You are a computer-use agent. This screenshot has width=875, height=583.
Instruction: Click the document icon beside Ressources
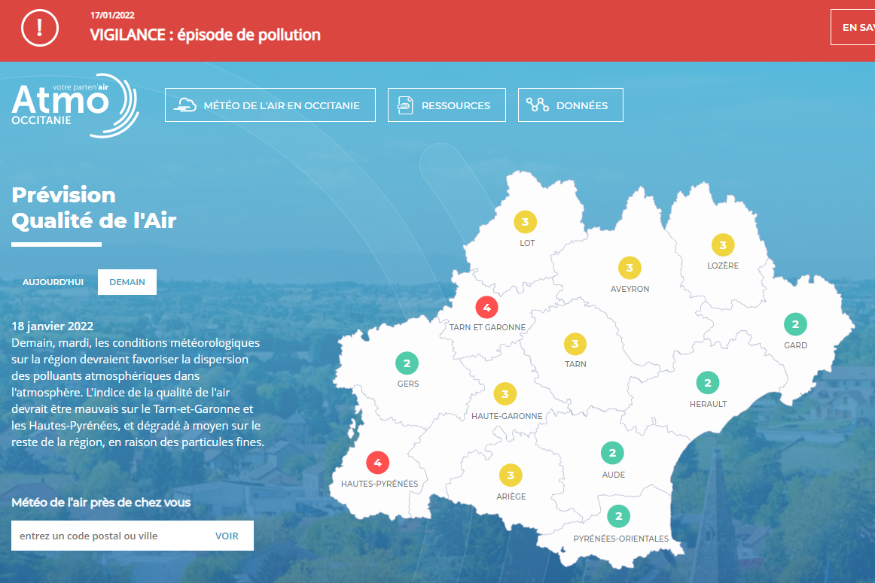[x=405, y=105]
